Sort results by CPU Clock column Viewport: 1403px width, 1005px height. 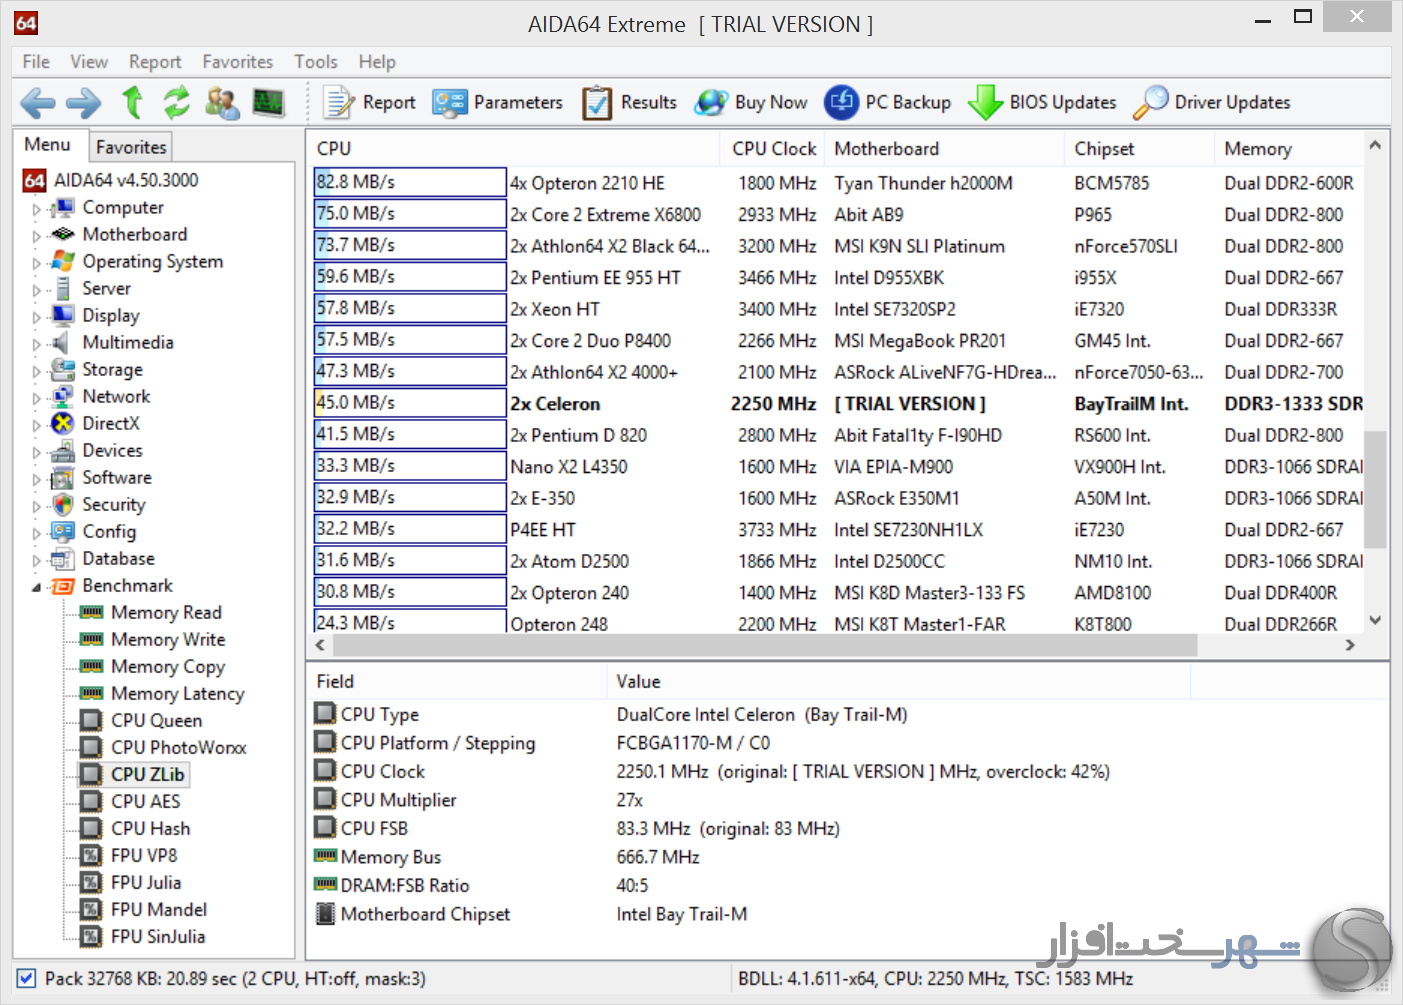772,148
